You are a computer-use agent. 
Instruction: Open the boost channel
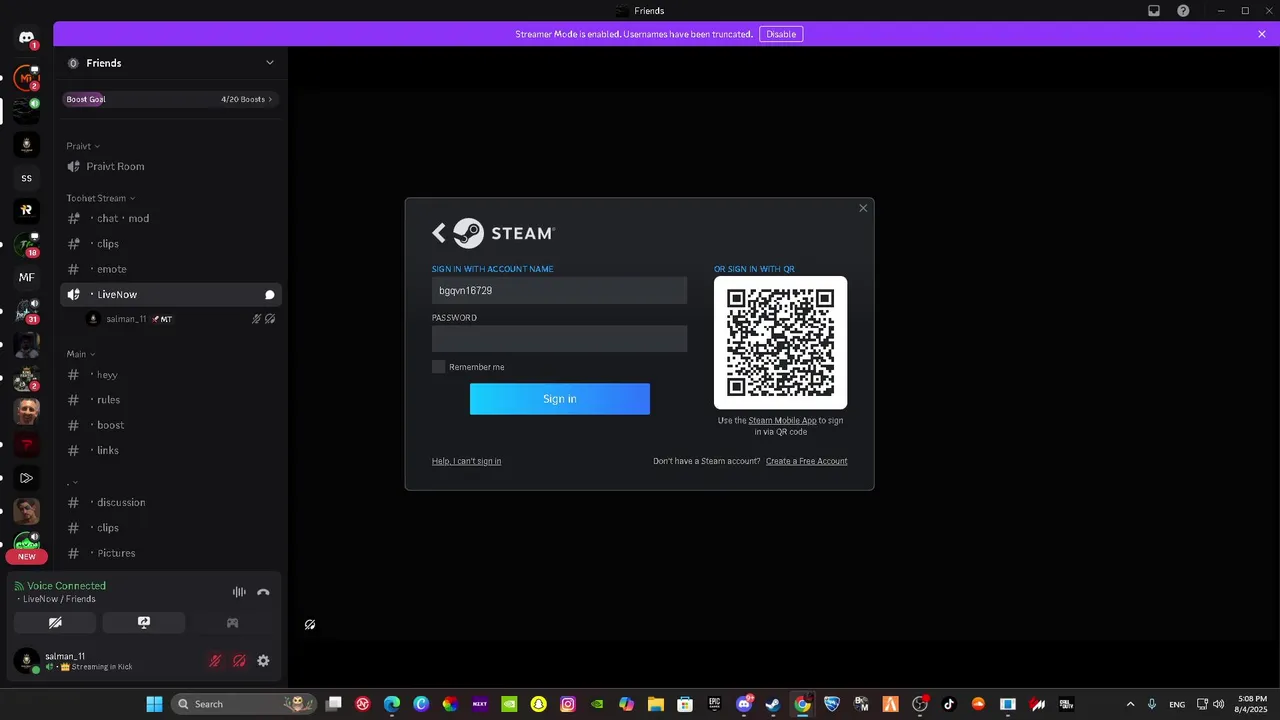171,425
